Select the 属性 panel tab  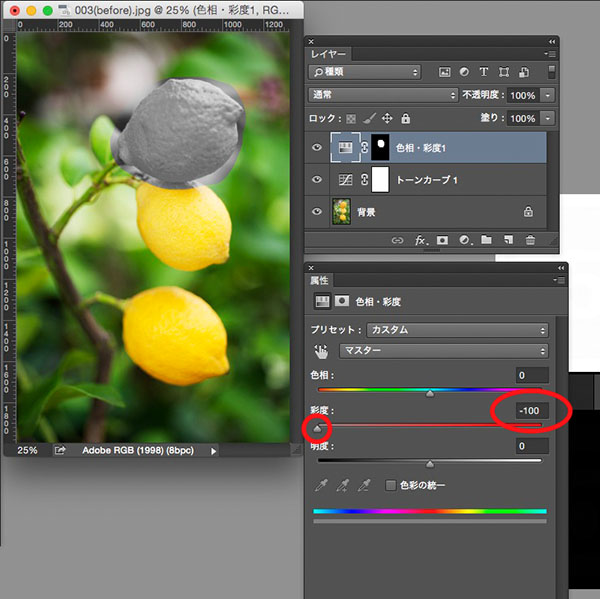pos(320,281)
